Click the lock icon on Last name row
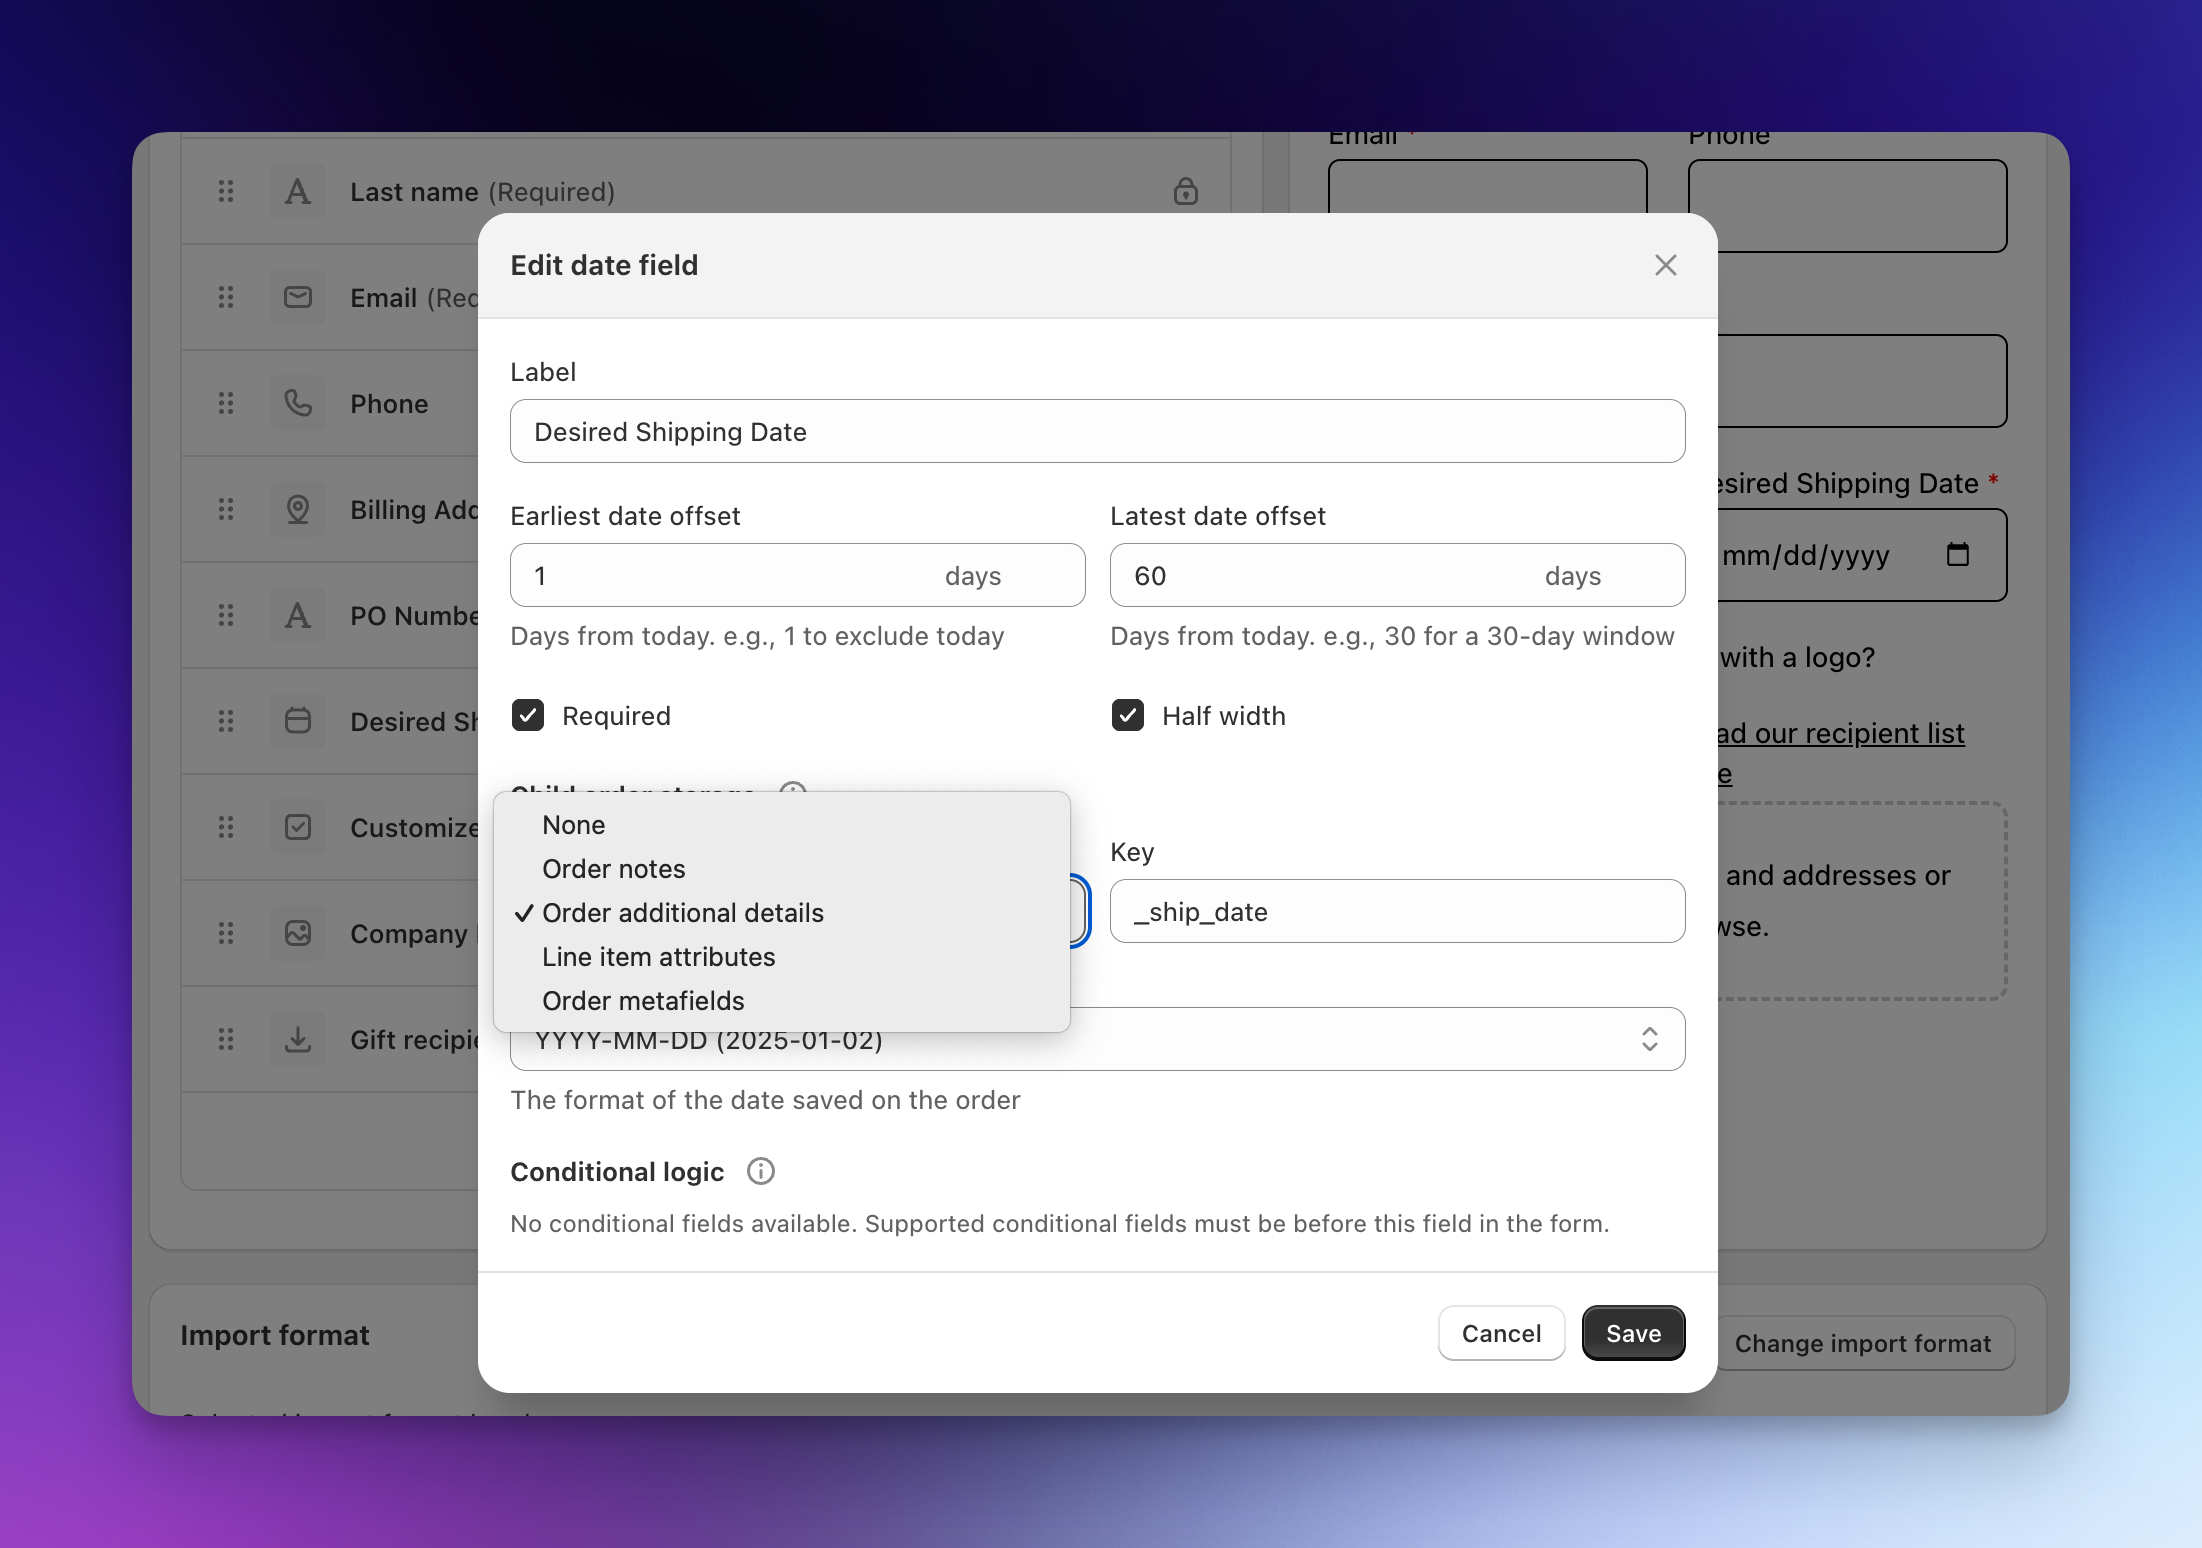Image resolution: width=2202 pixels, height=1548 pixels. click(x=1185, y=191)
